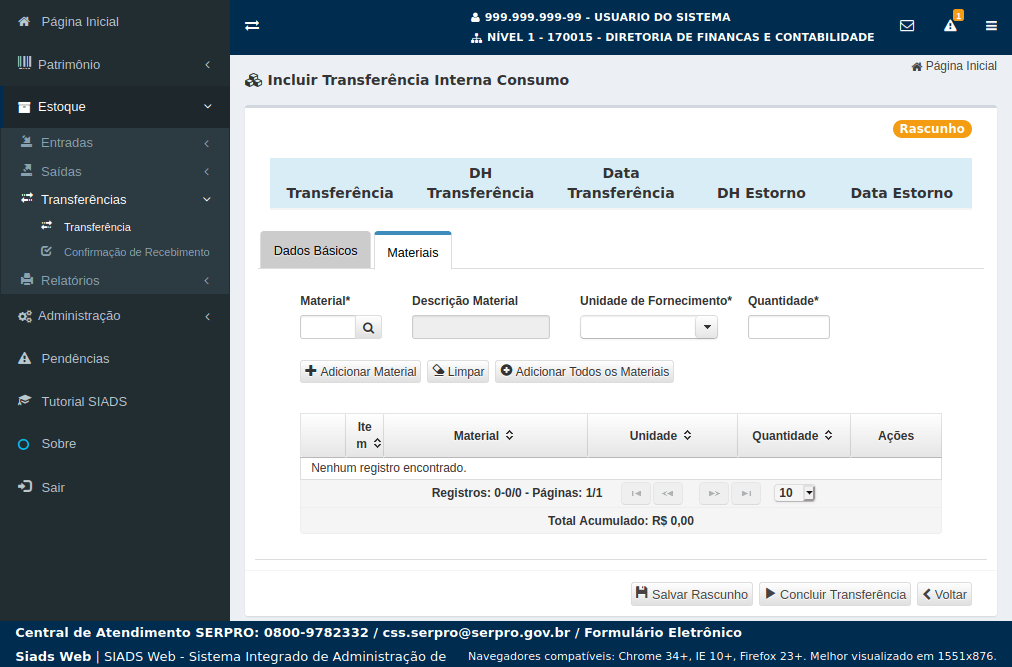
Task: Sort table by Unidade column
Action: (x=687, y=435)
